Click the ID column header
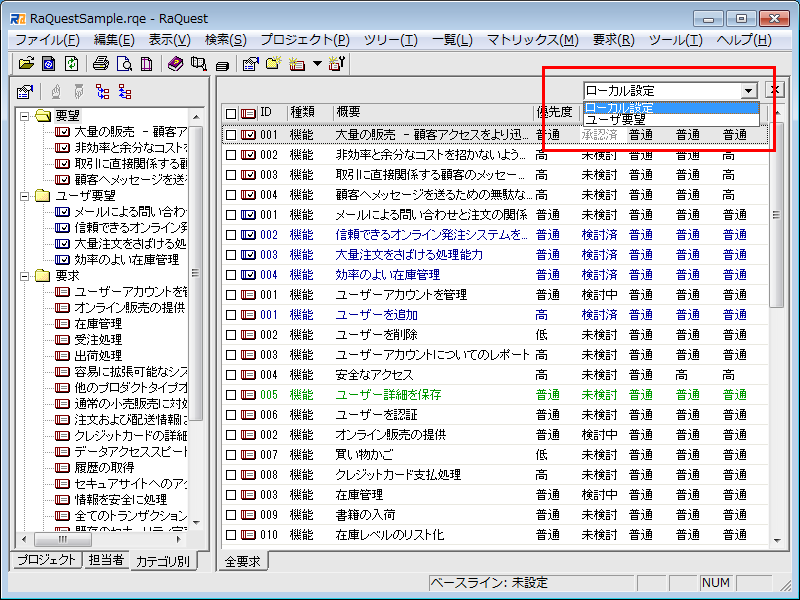This screenshot has height=600, width=800. click(x=271, y=112)
